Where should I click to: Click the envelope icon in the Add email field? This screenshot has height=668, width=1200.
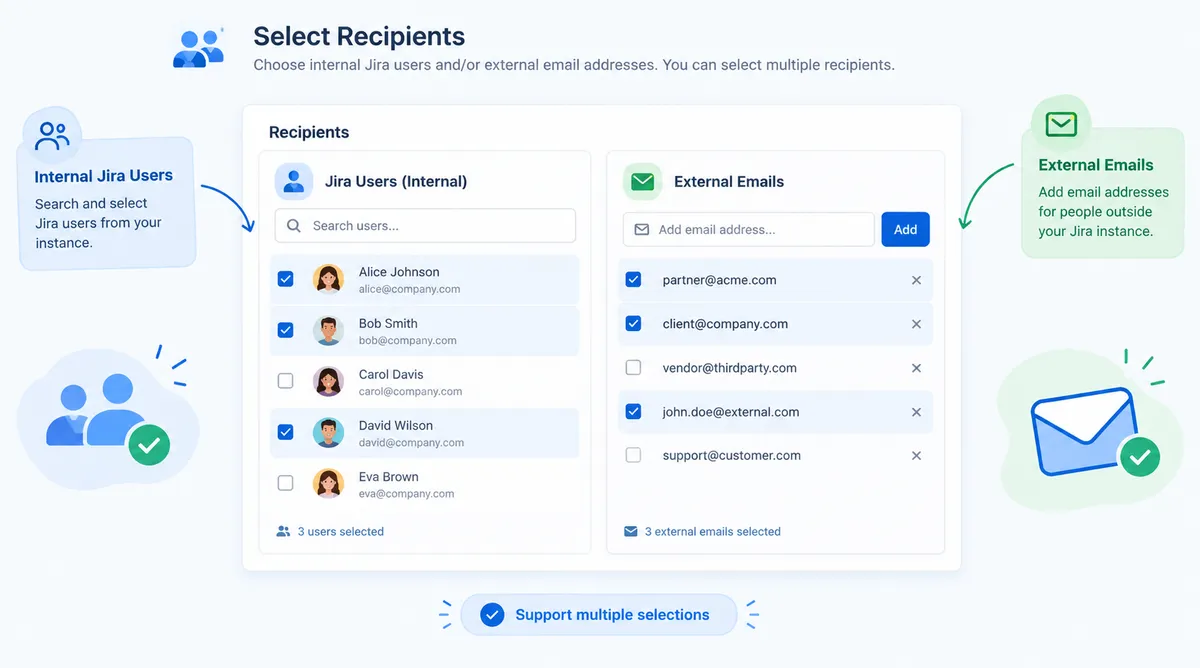[x=642, y=230]
